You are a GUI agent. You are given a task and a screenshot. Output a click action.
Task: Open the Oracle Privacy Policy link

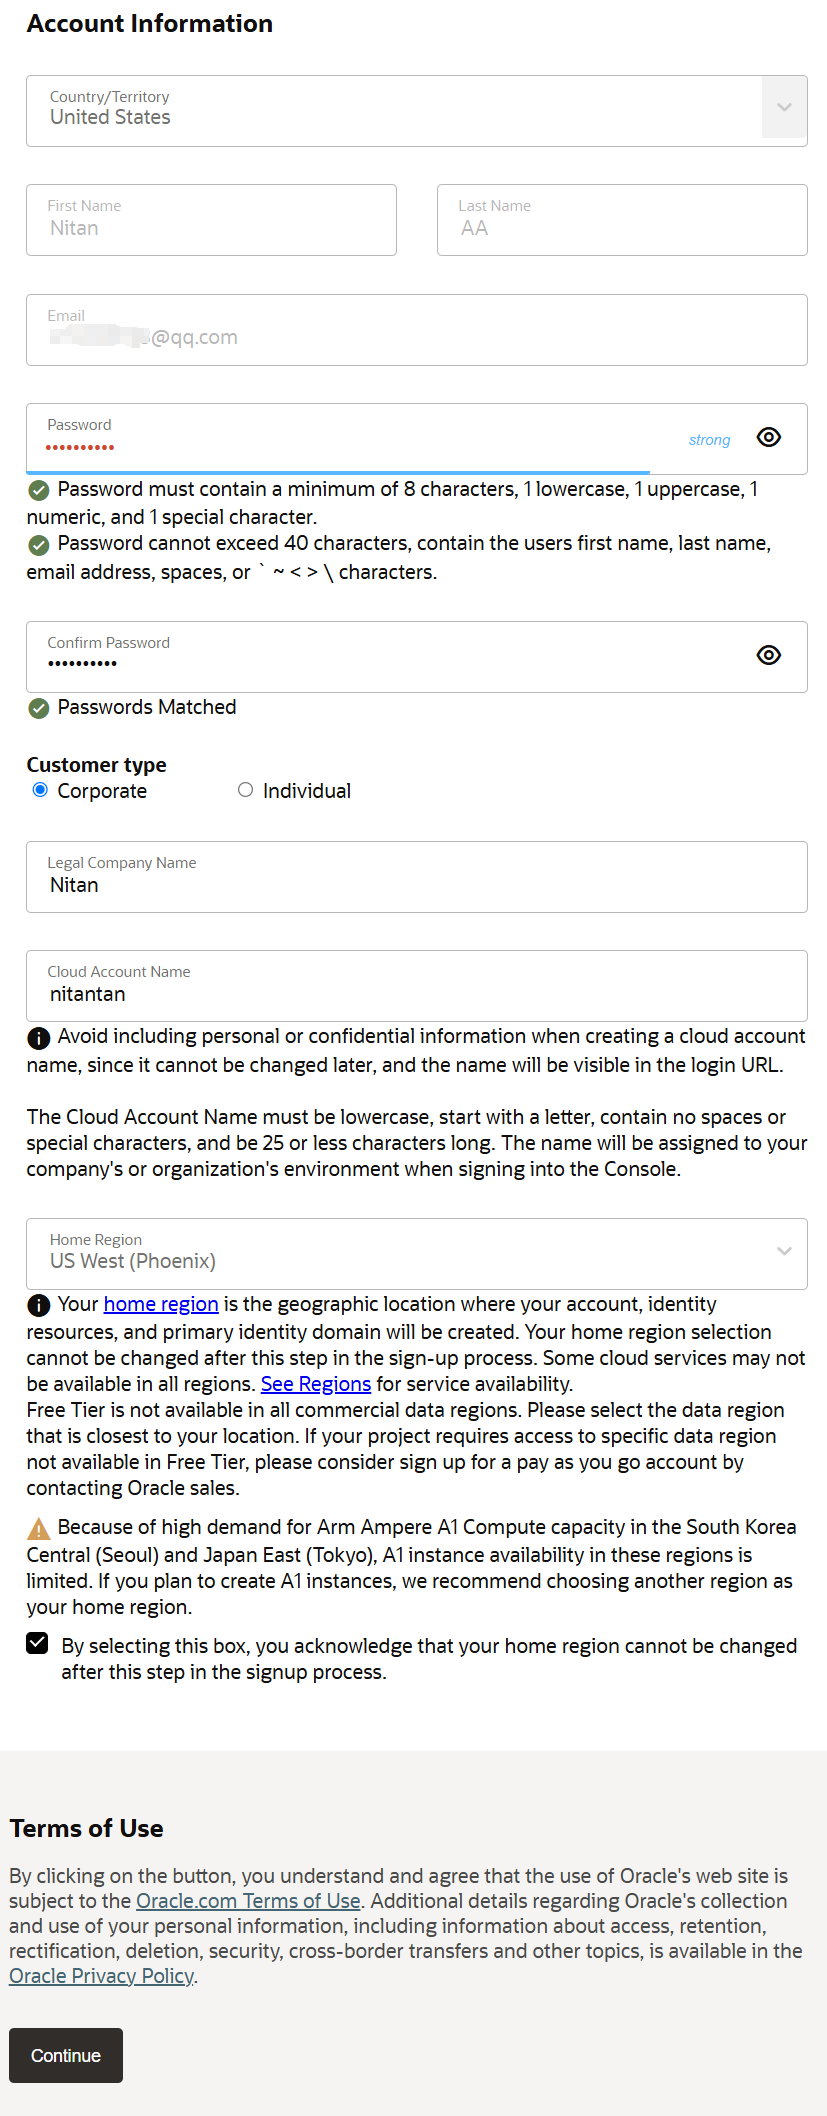tap(101, 1976)
